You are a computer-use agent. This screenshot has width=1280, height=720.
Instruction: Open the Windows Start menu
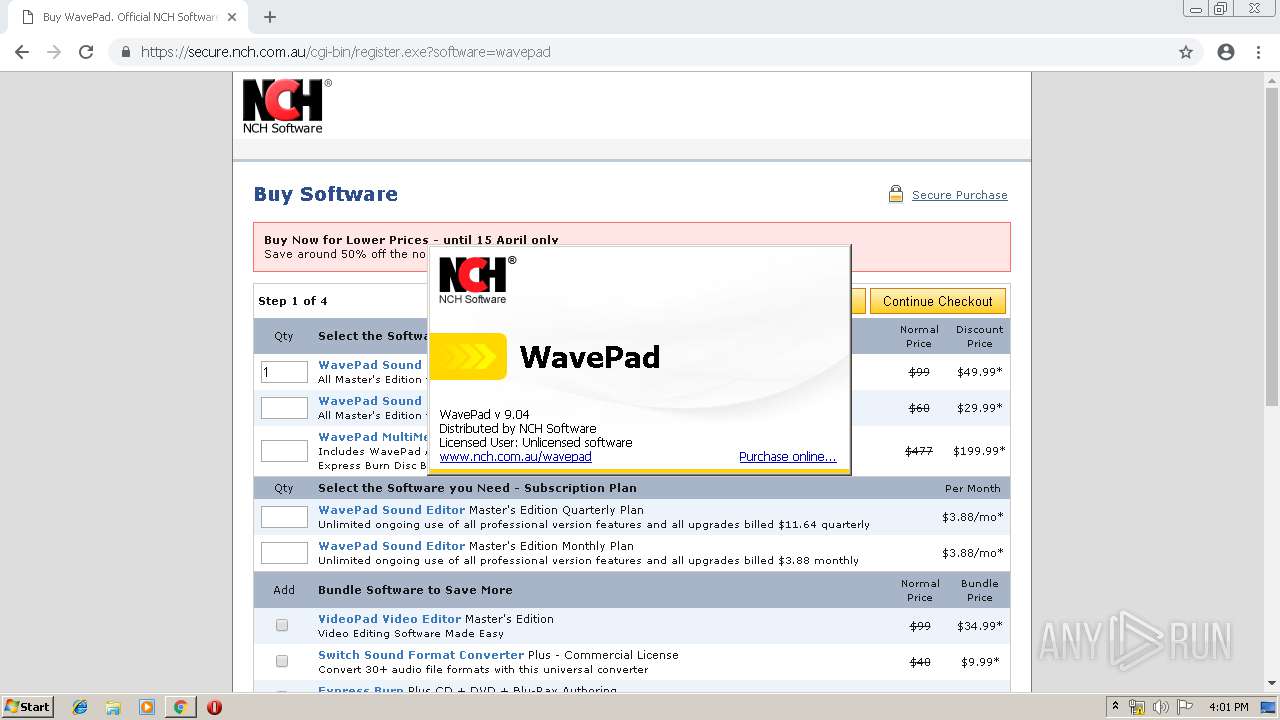click(28, 707)
